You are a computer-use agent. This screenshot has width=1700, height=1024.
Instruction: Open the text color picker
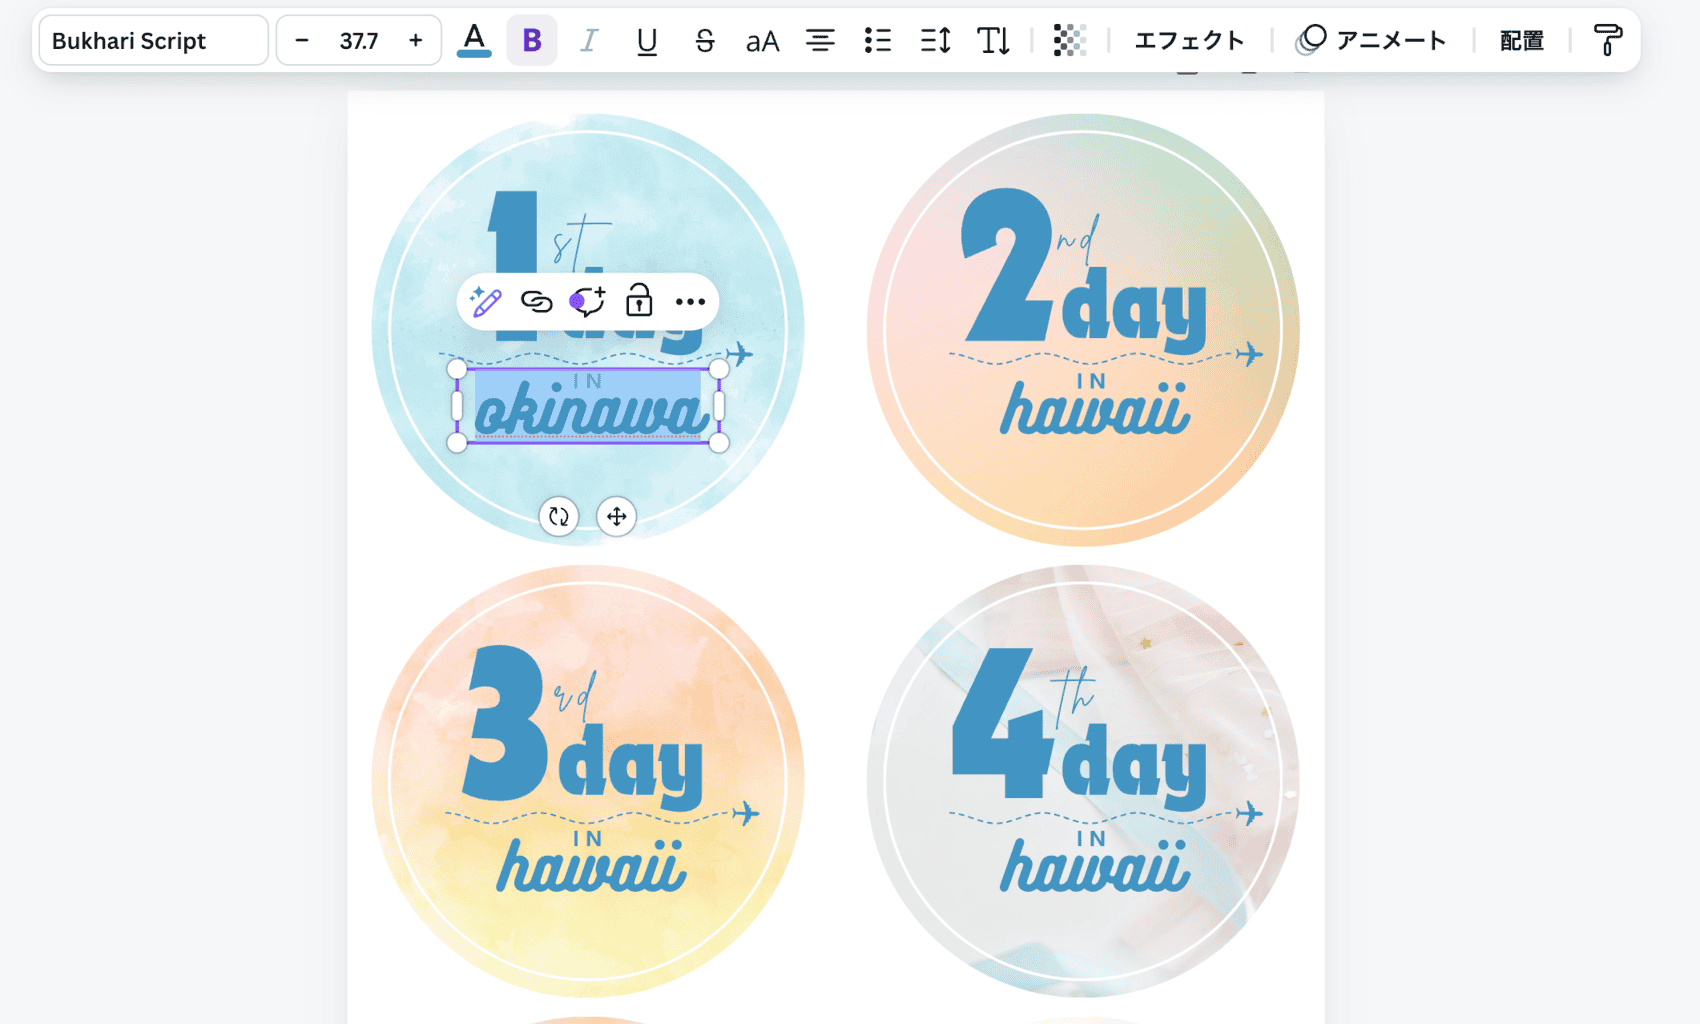474,41
